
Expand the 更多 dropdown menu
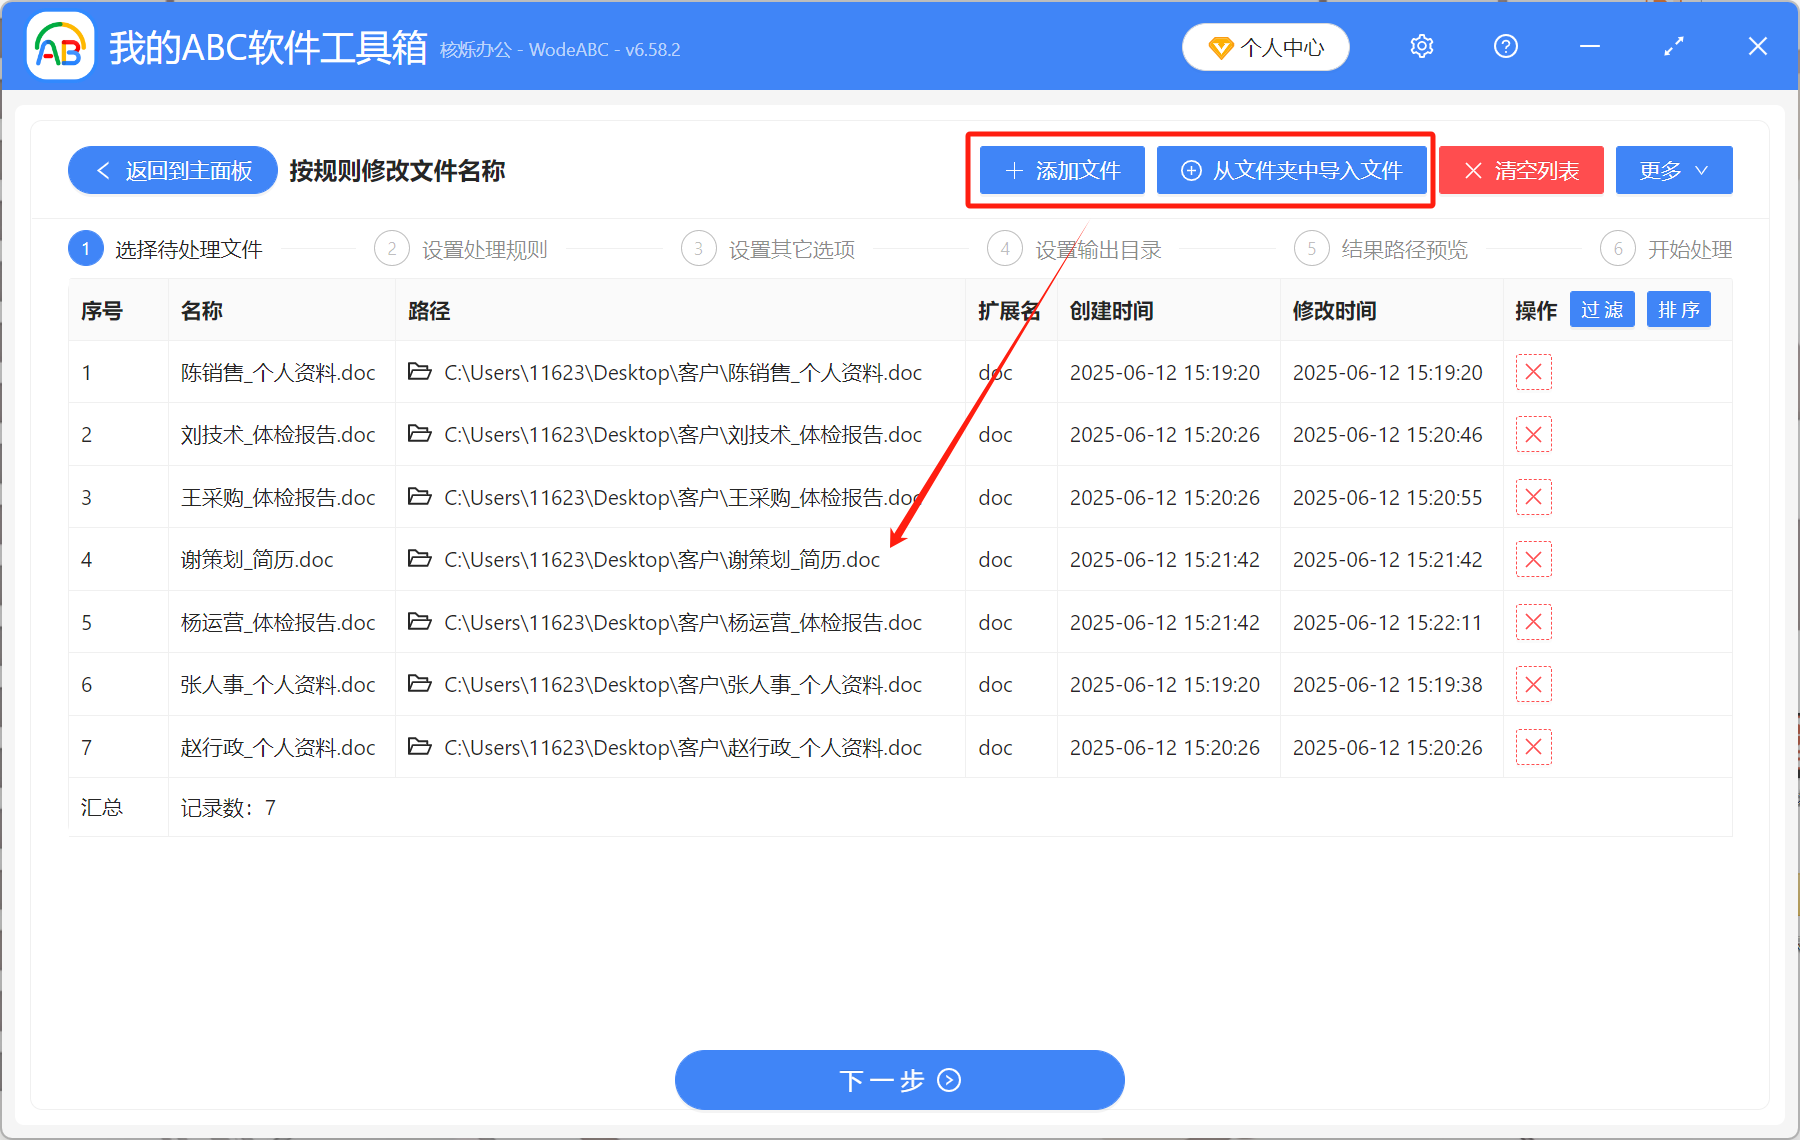tap(1673, 170)
